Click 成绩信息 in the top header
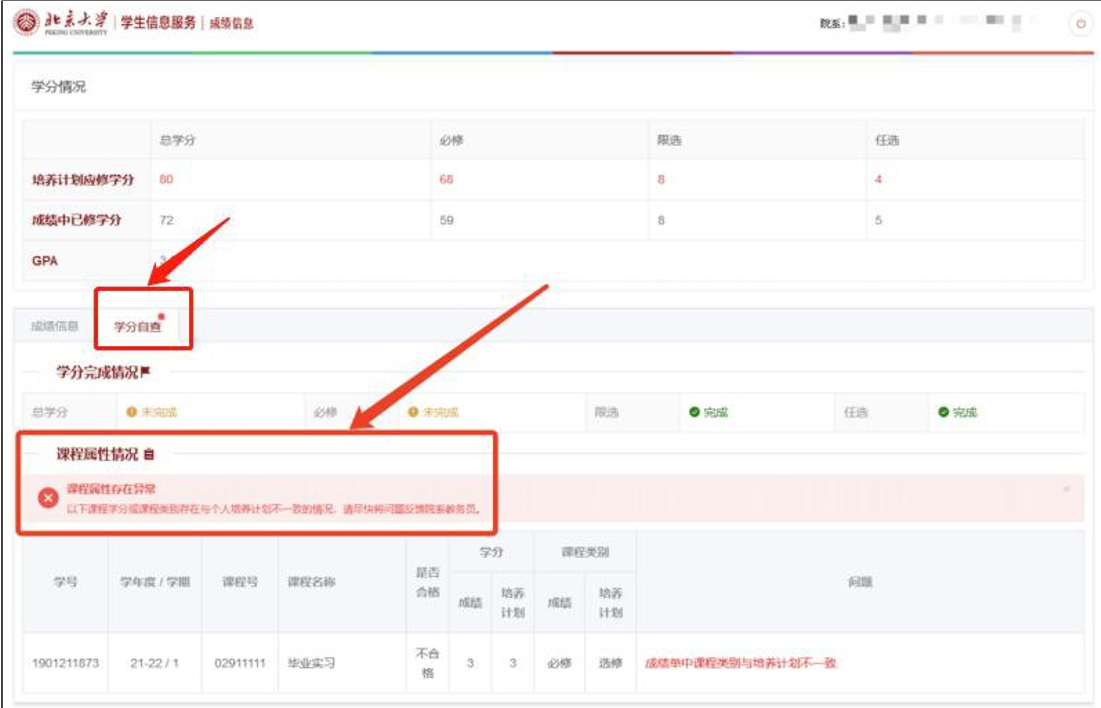Viewport: 1101px width, 708px height. (x=231, y=24)
